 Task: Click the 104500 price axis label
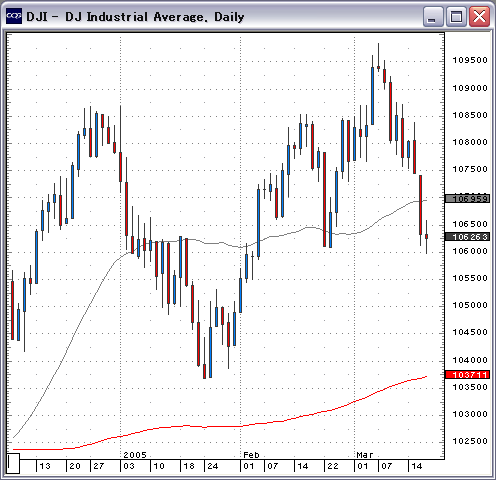pyautogui.click(x=470, y=332)
